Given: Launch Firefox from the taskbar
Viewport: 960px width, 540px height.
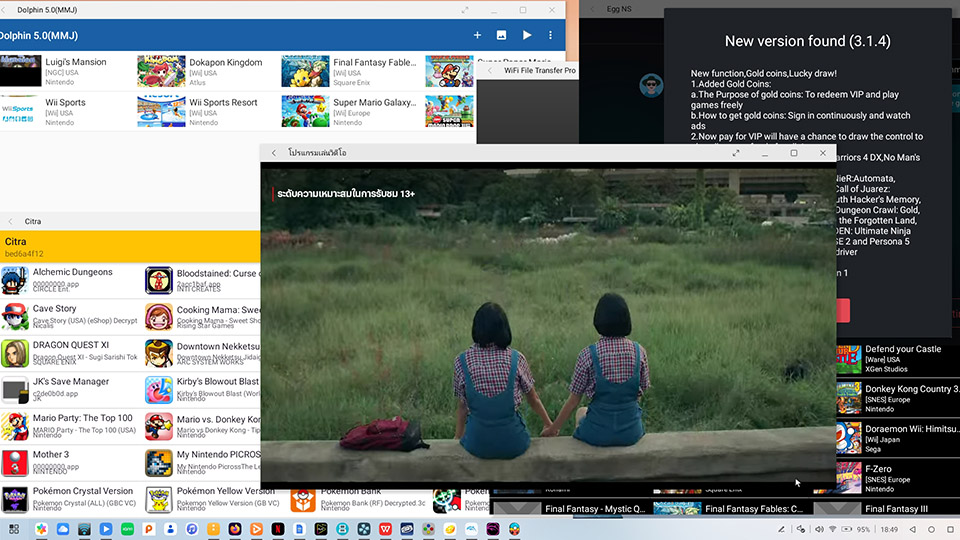Looking at the screenshot, I should 234,529.
